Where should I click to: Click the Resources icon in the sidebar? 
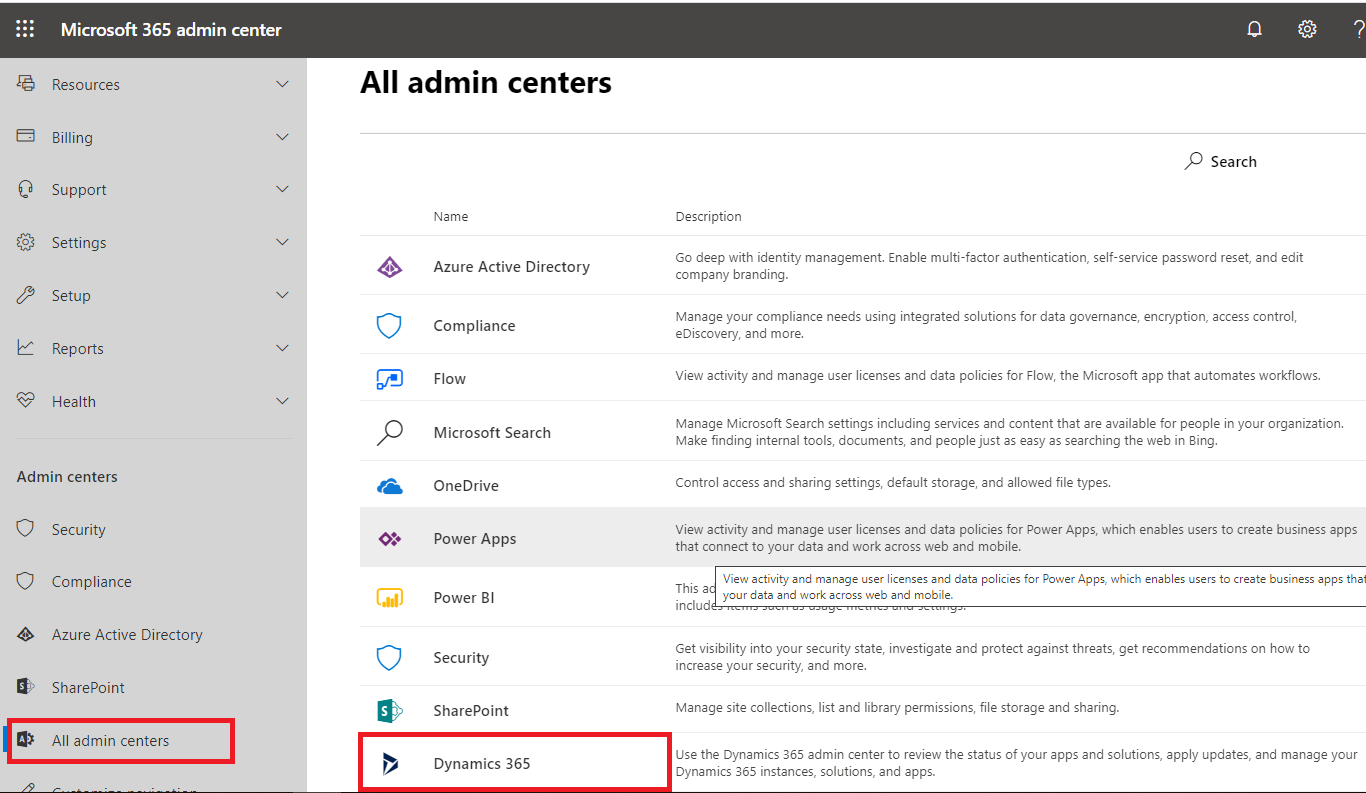click(x=26, y=84)
